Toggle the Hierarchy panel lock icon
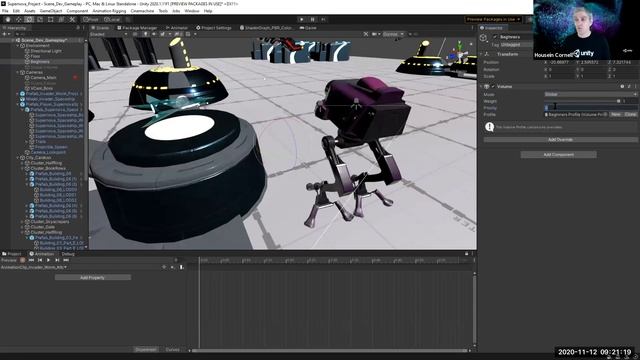 pos(78,28)
